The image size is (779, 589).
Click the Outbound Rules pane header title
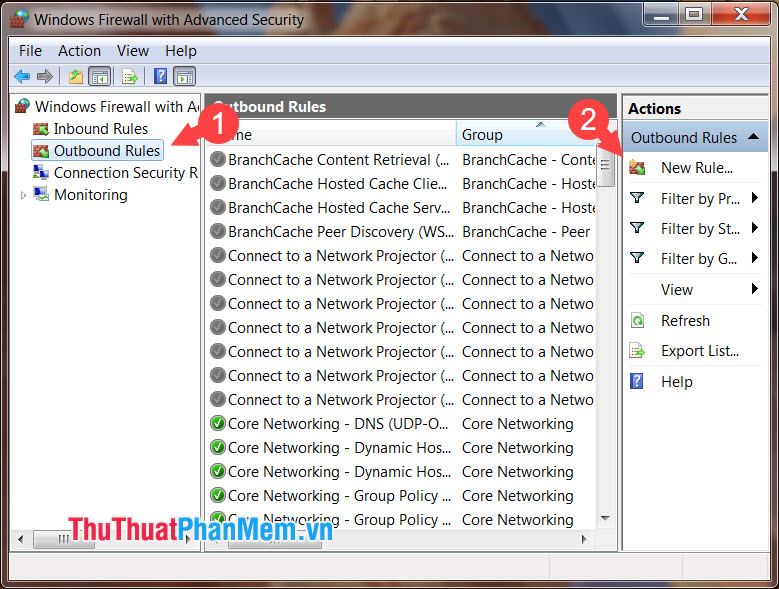point(269,107)
